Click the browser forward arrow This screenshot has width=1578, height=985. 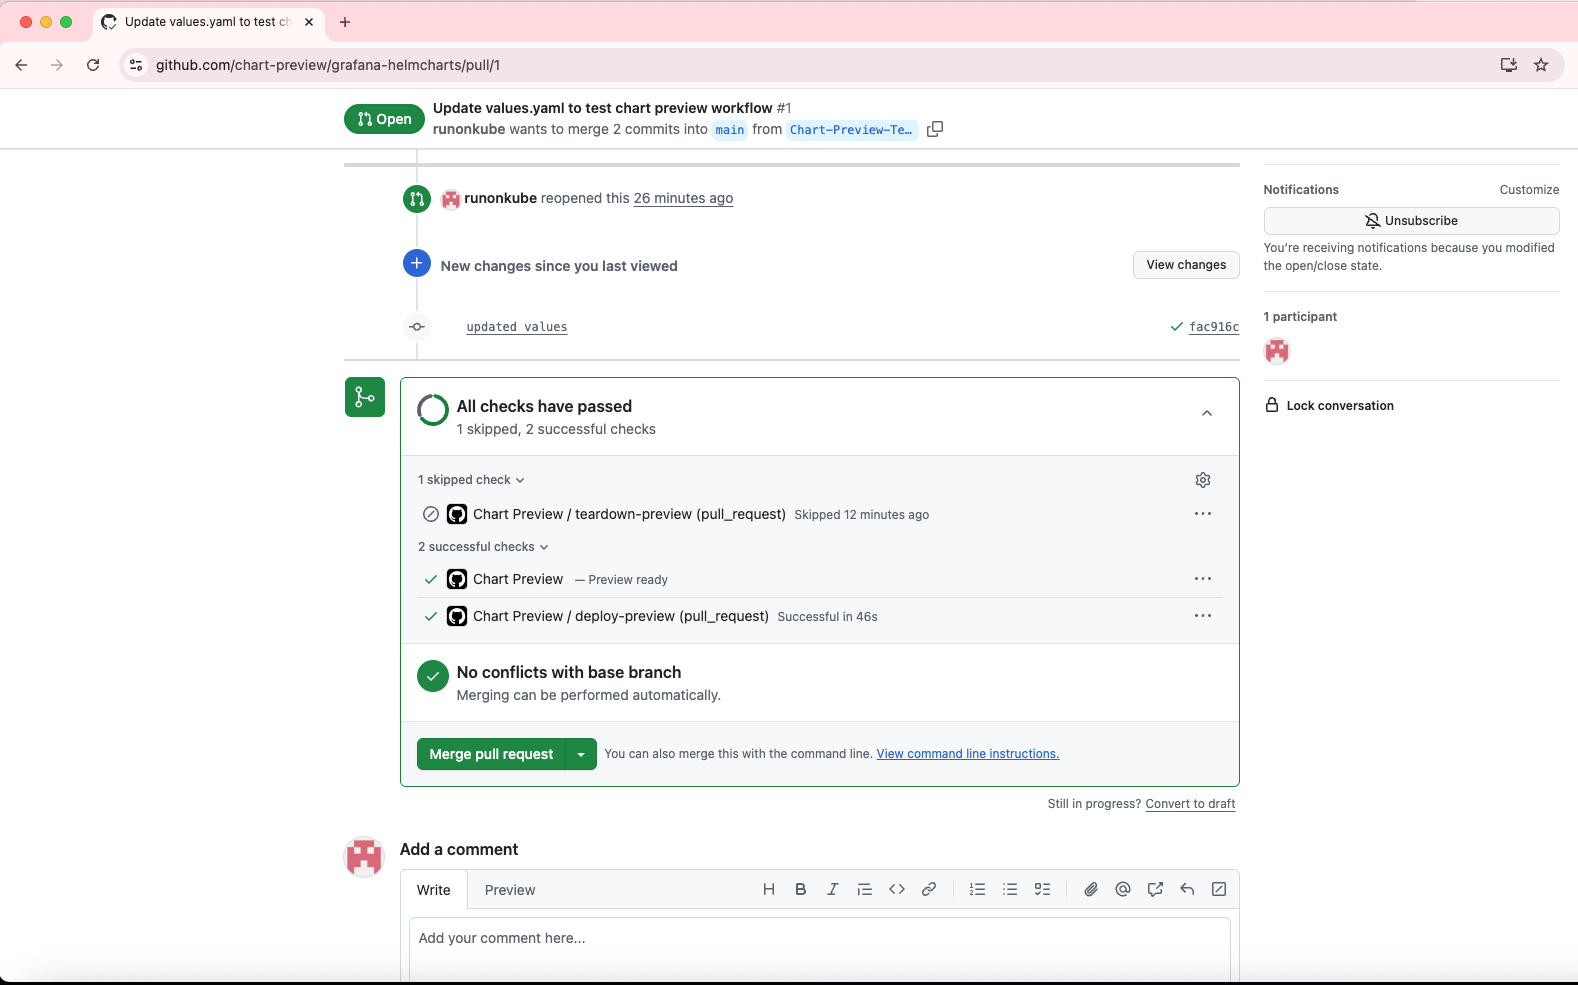tap(57, 65)
